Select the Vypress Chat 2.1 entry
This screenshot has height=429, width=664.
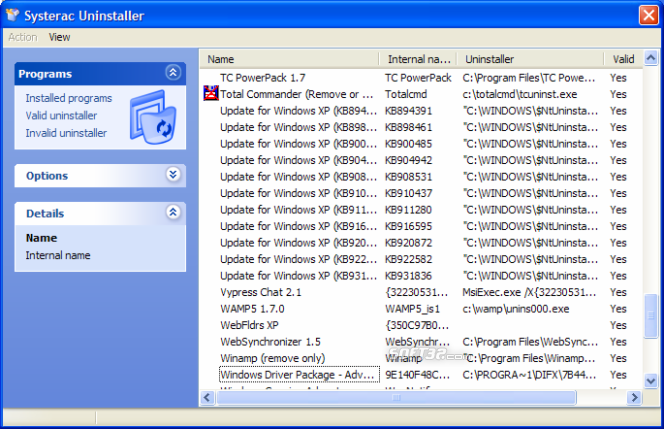click(261, 293)
